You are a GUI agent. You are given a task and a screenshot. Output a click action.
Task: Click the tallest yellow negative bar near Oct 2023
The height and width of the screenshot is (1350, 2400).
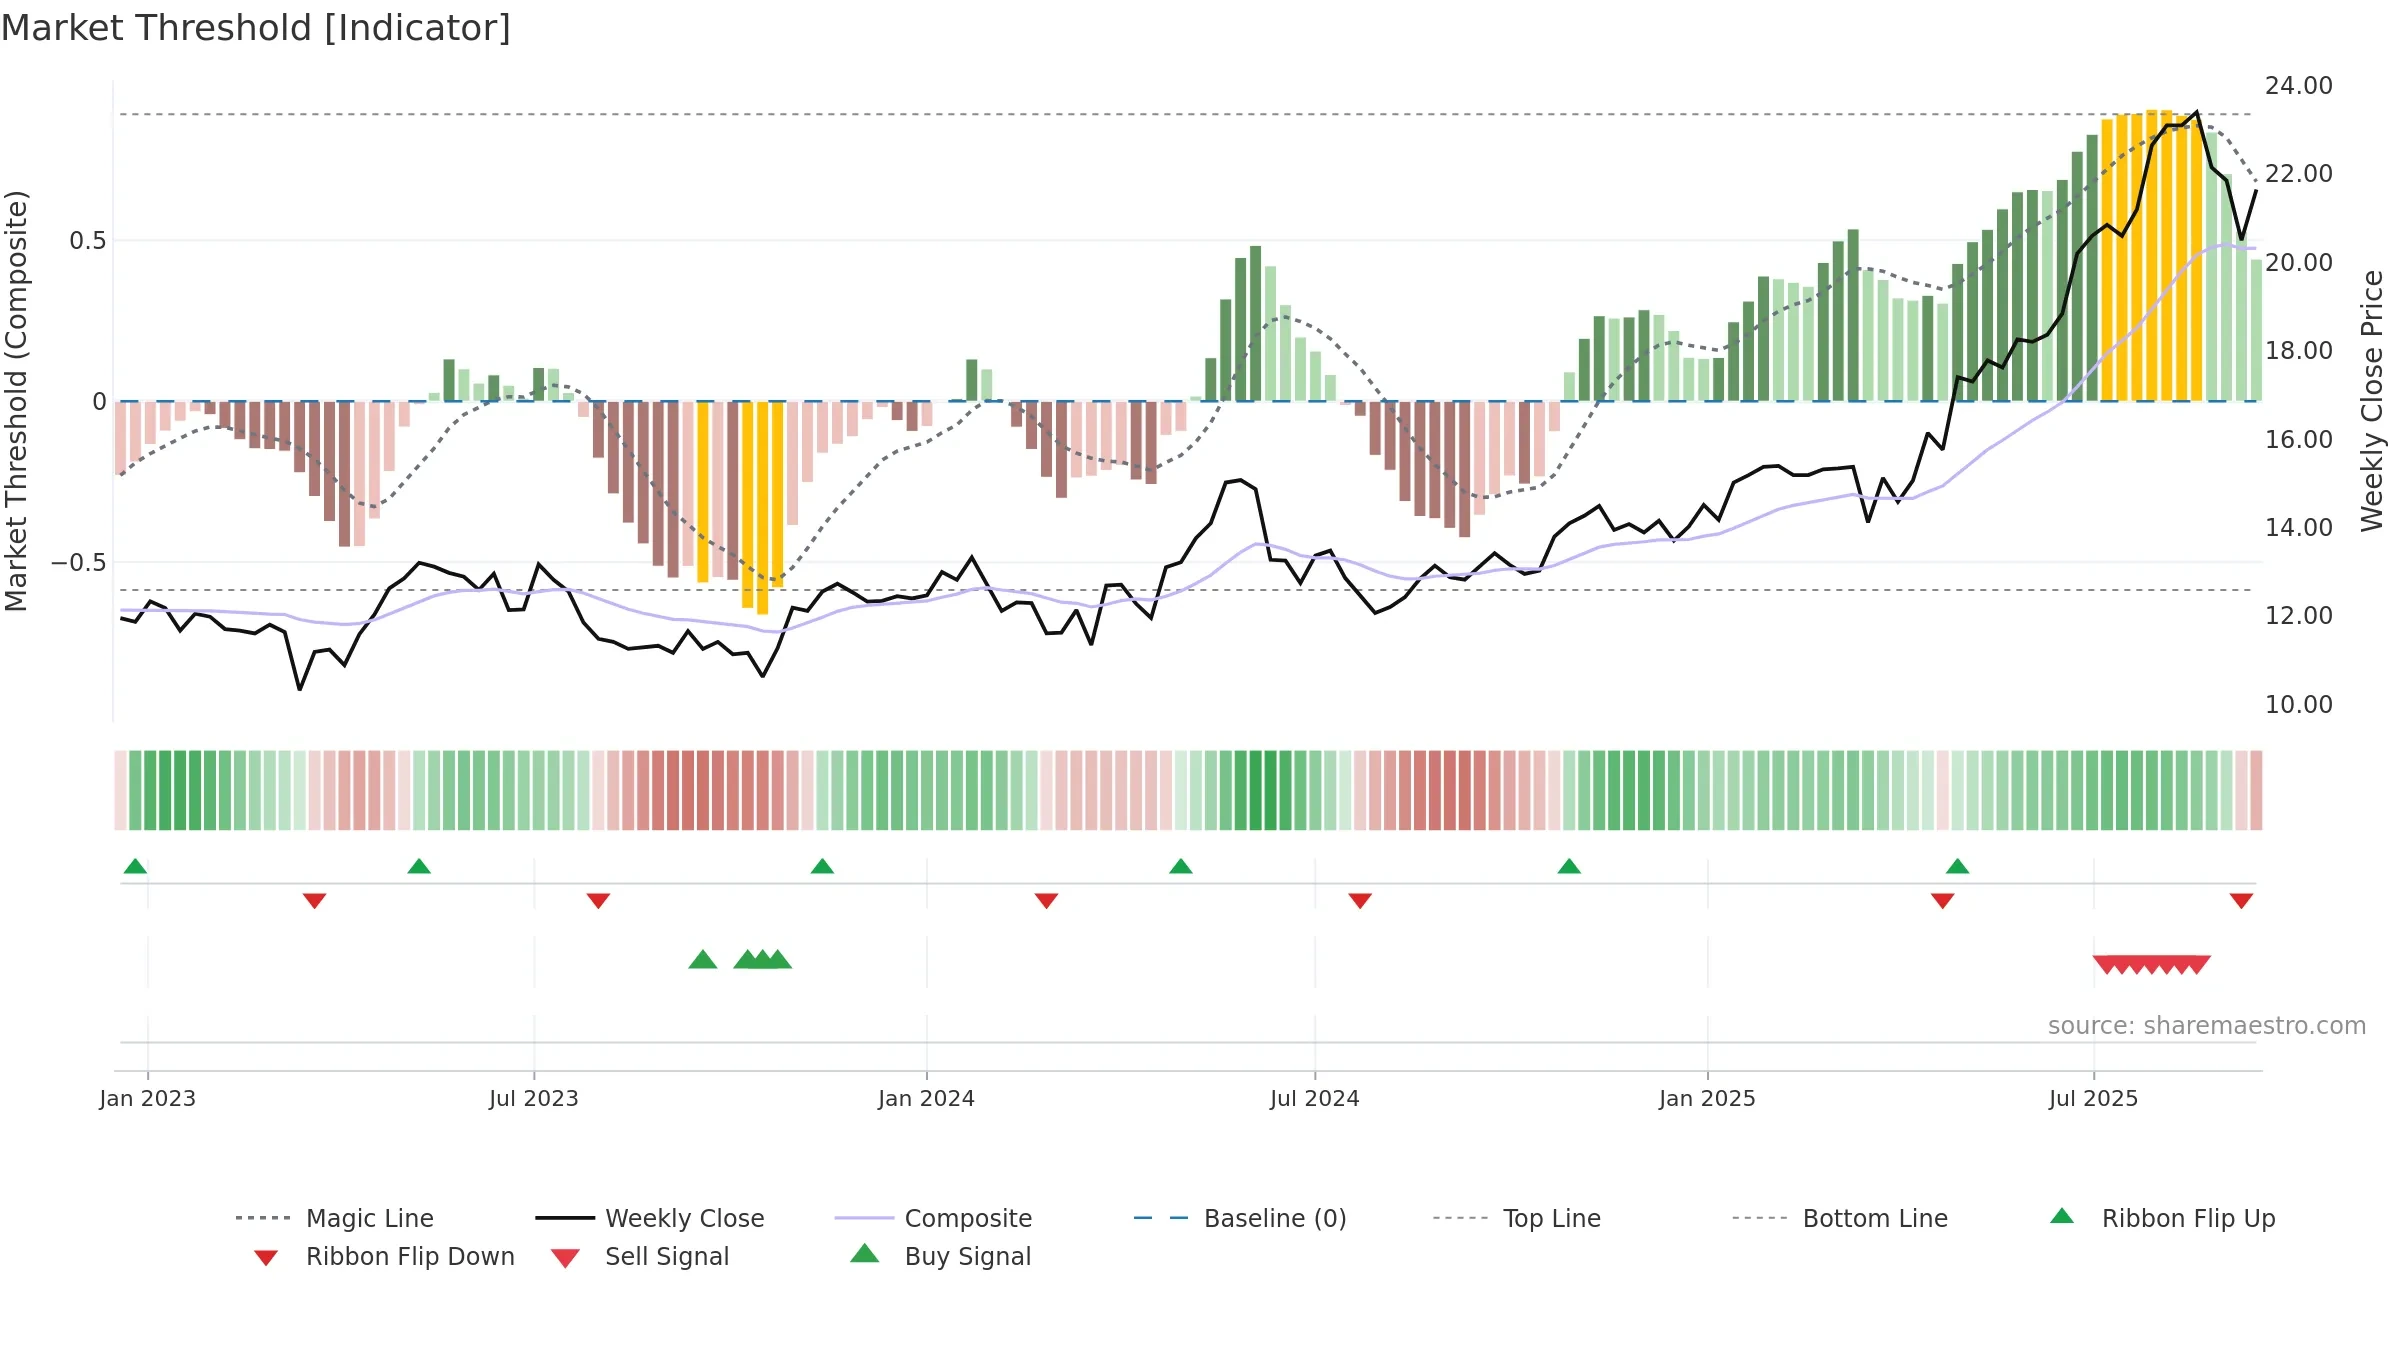[762, 508]
